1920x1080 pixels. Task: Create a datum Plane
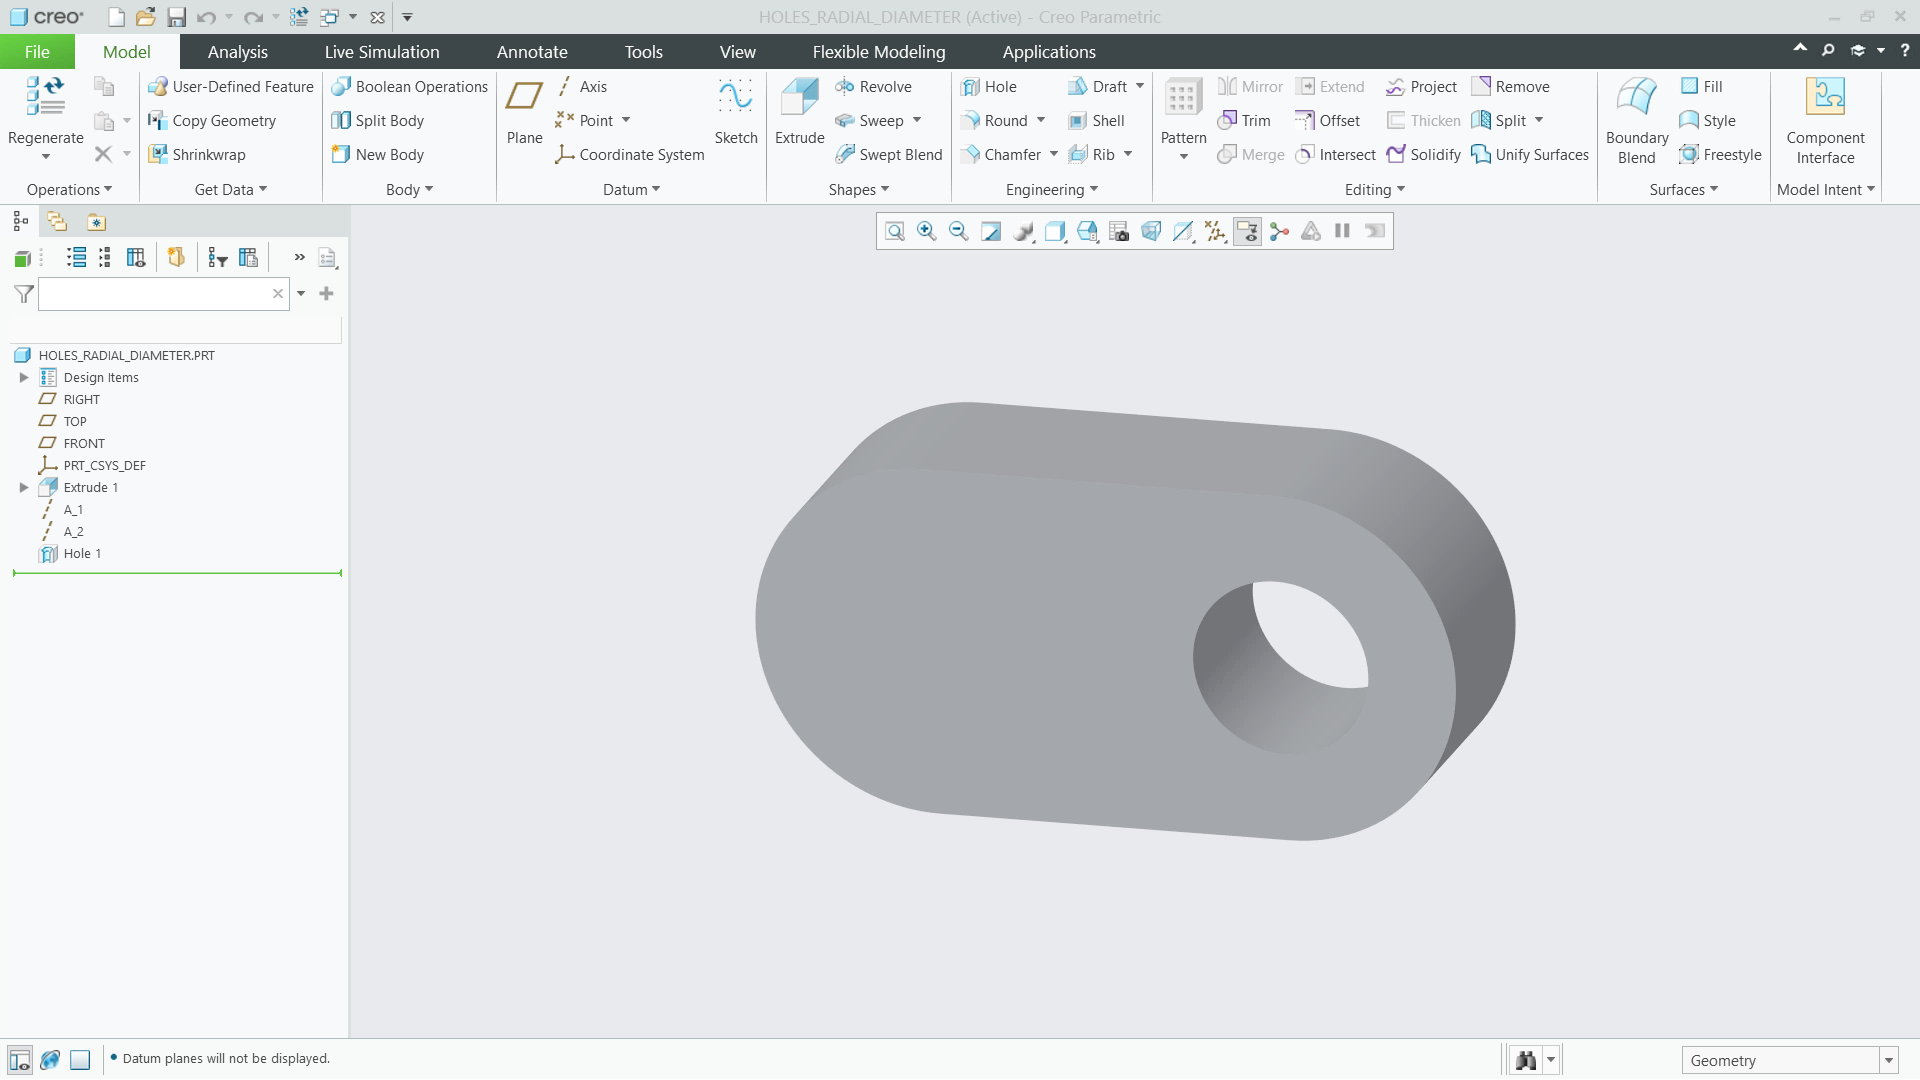(x=524, y=110)
